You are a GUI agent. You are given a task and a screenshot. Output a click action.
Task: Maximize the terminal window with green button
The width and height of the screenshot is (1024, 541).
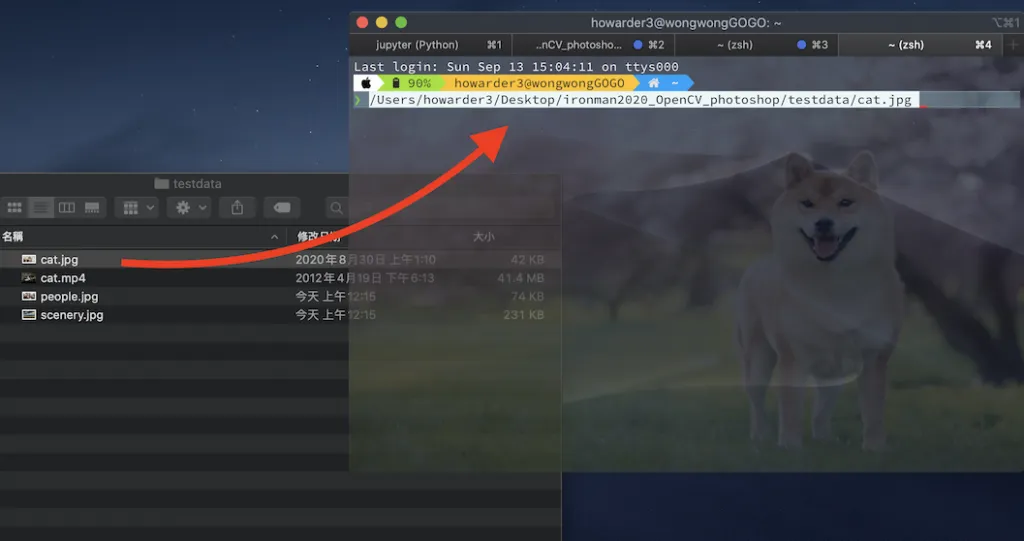(401, 23)
